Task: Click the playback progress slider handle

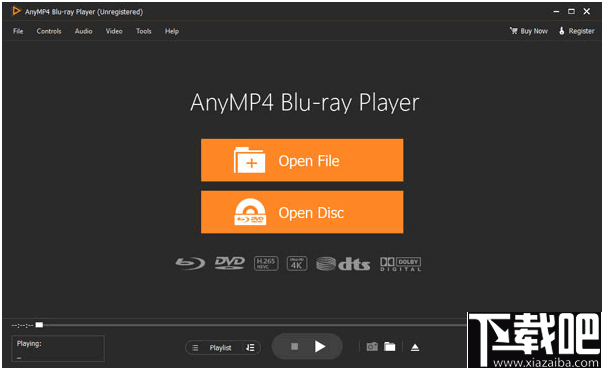Action: tap(39, 325)
